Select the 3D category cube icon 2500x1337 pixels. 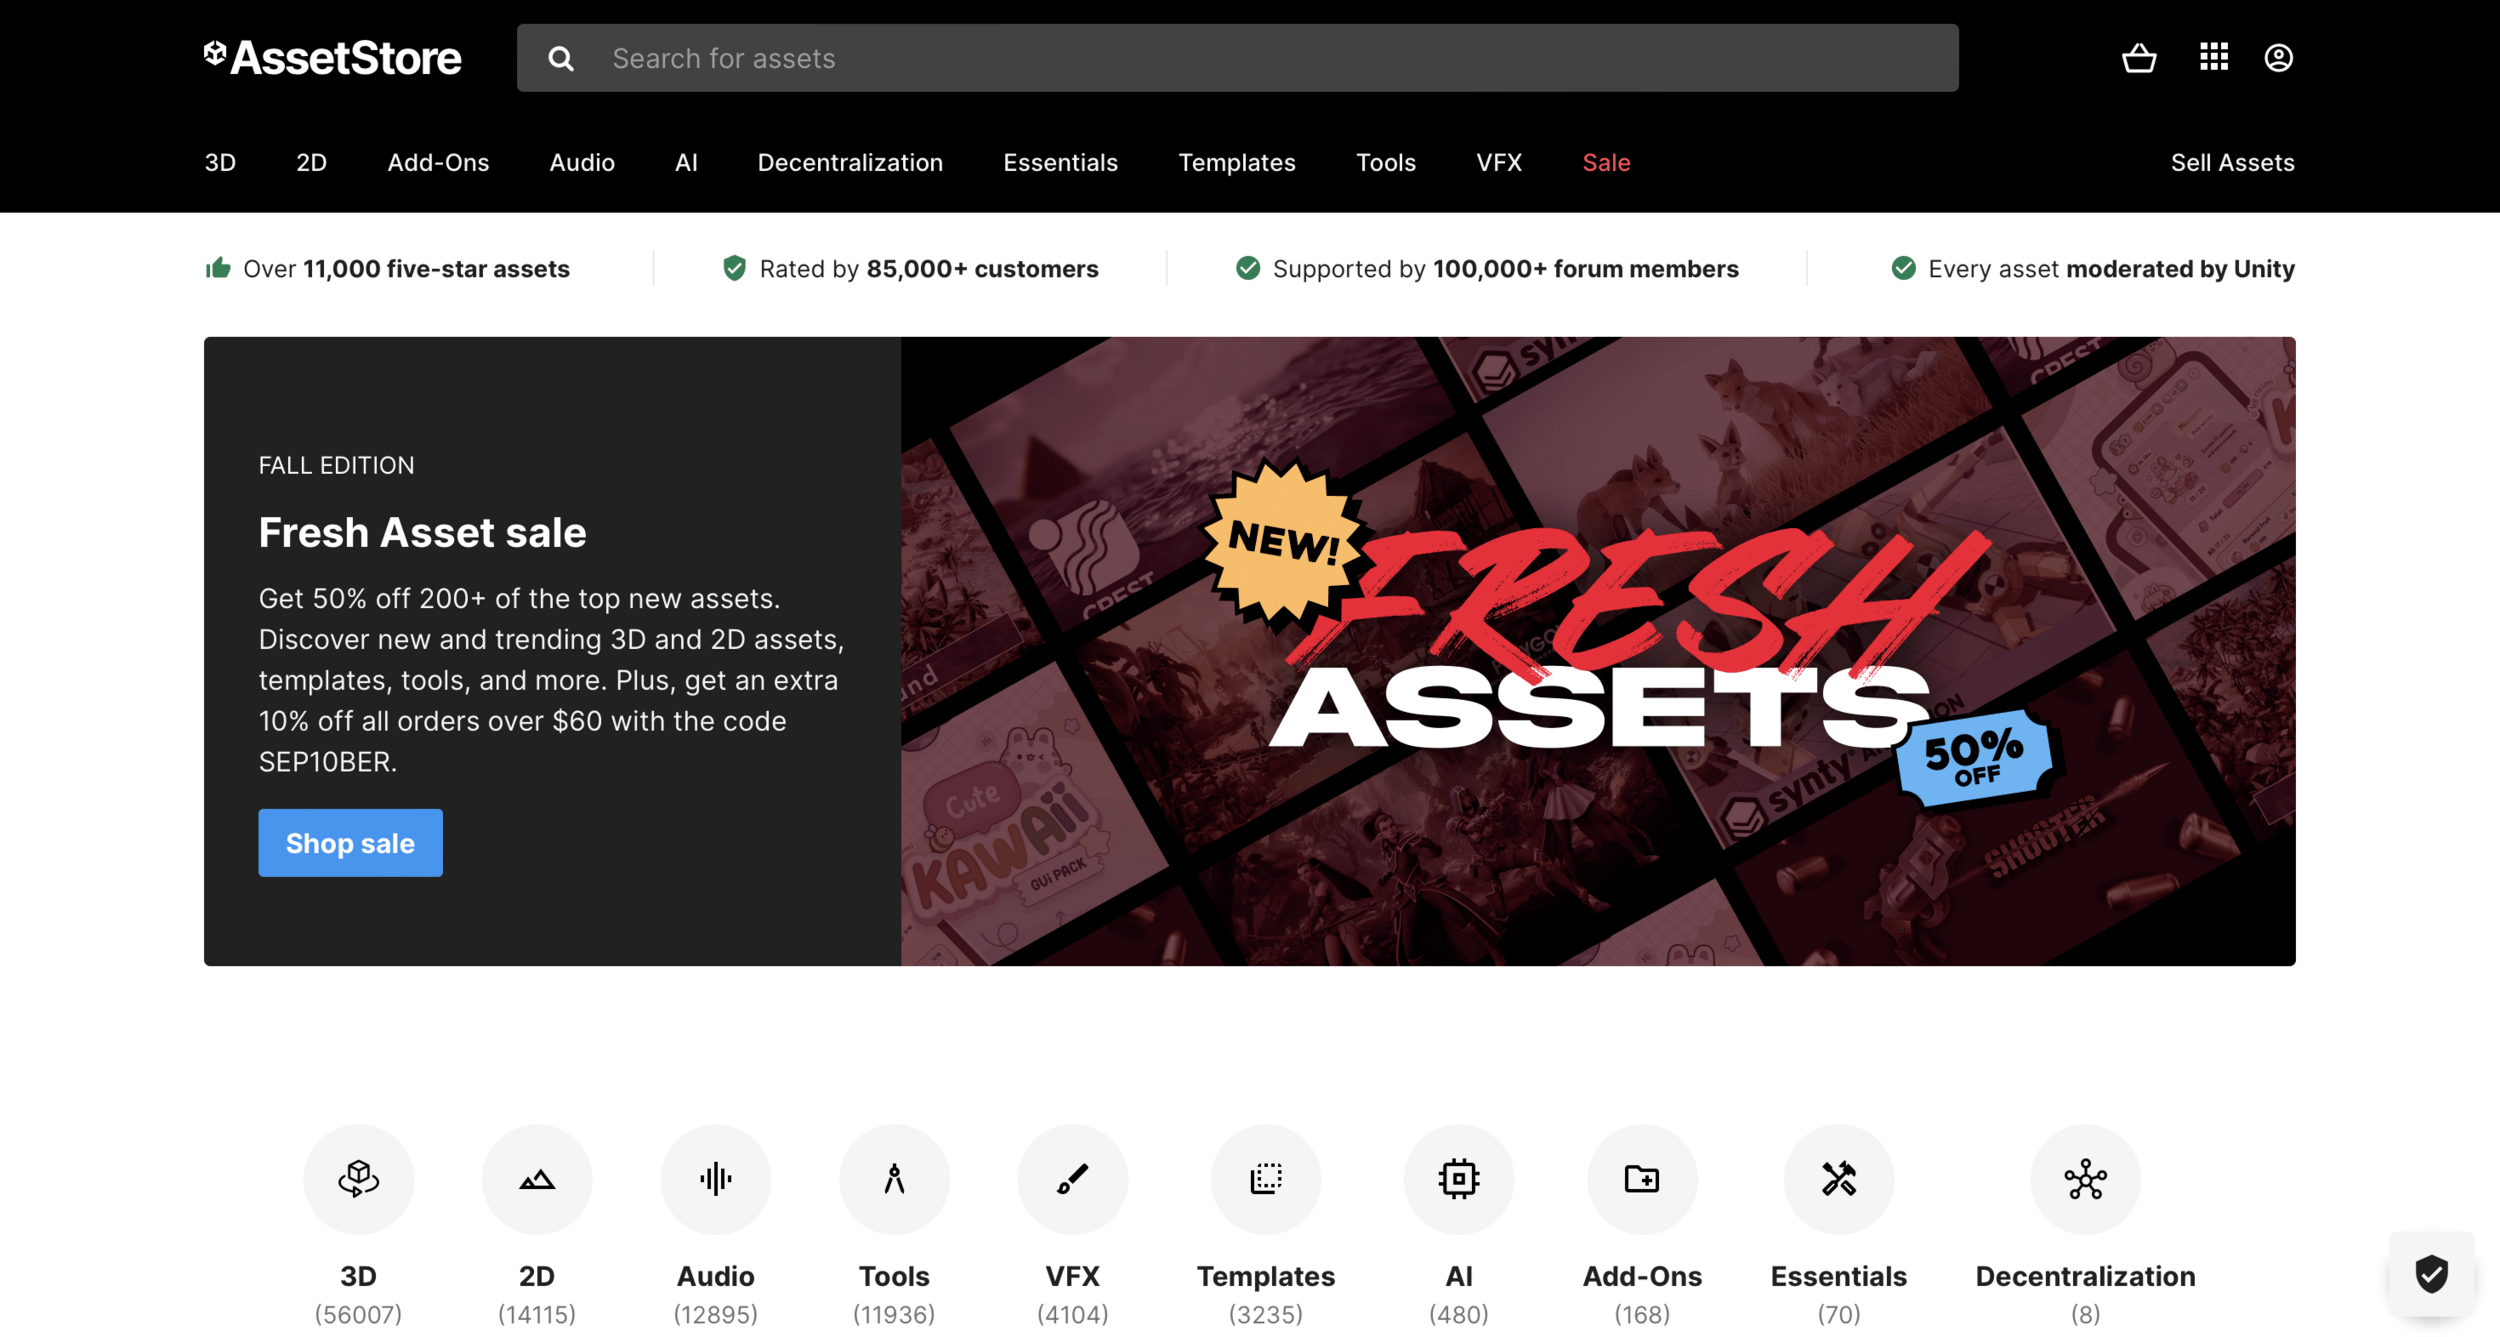(358, 1179)
